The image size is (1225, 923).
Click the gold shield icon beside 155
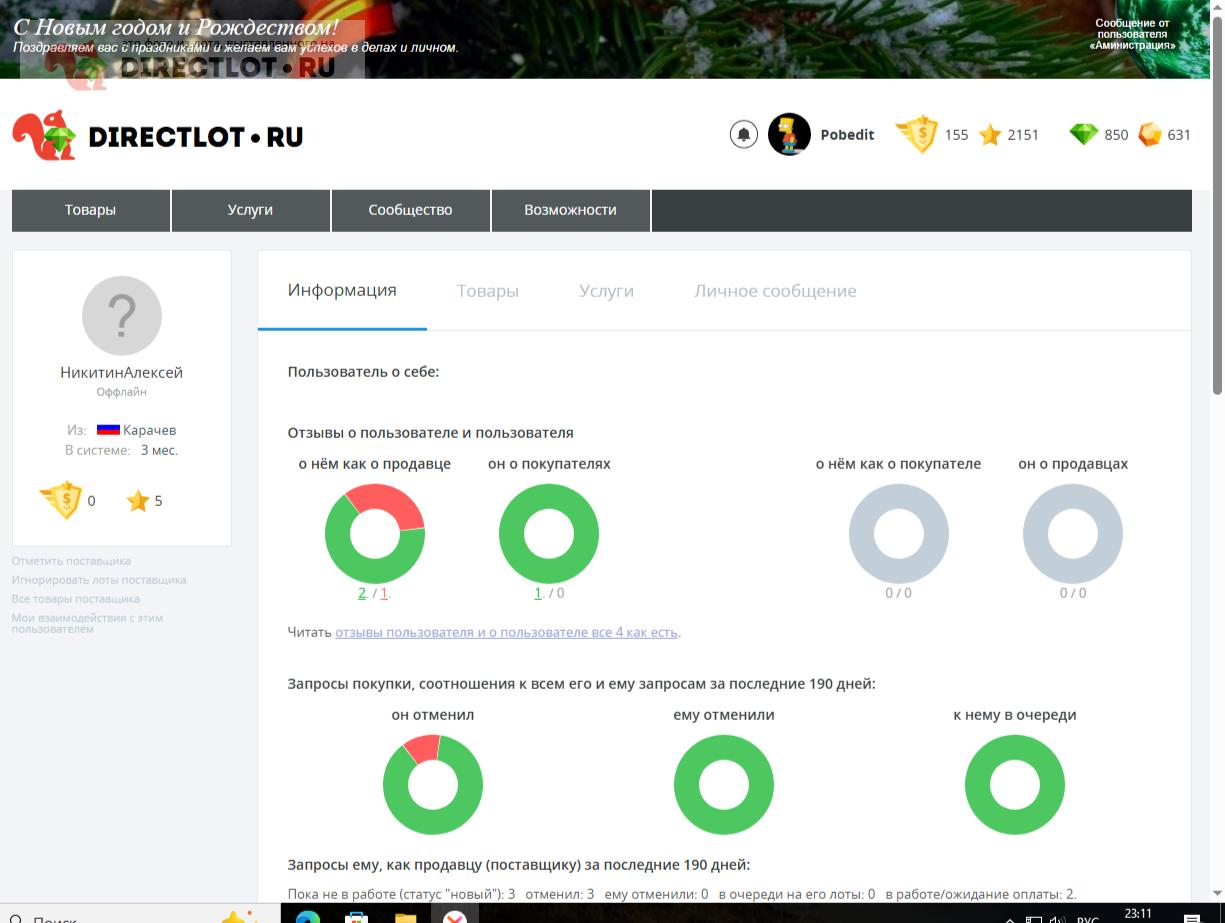tap(916, 134)
